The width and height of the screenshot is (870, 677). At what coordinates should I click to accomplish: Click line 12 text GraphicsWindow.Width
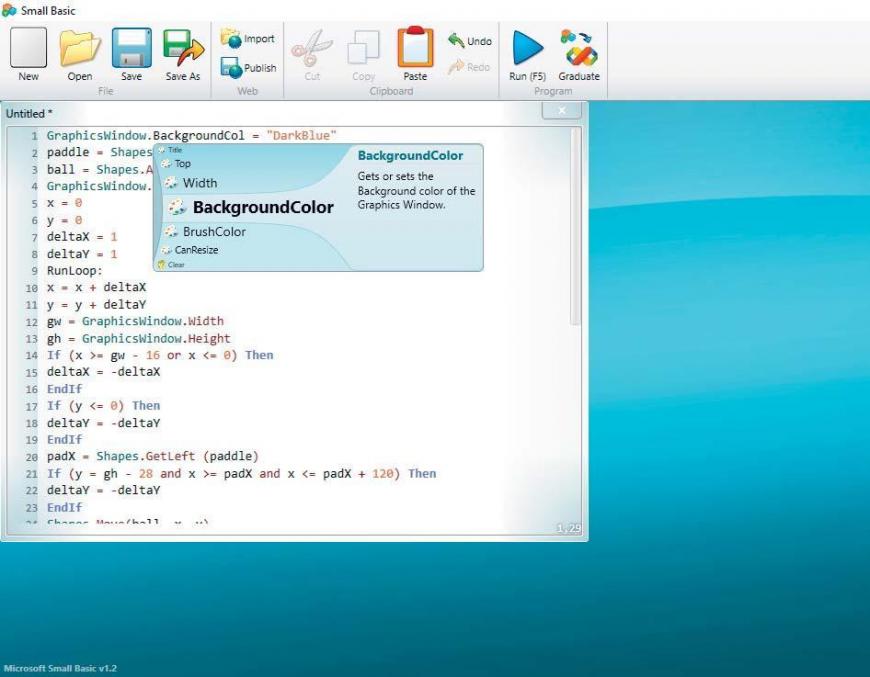point(153,321)
